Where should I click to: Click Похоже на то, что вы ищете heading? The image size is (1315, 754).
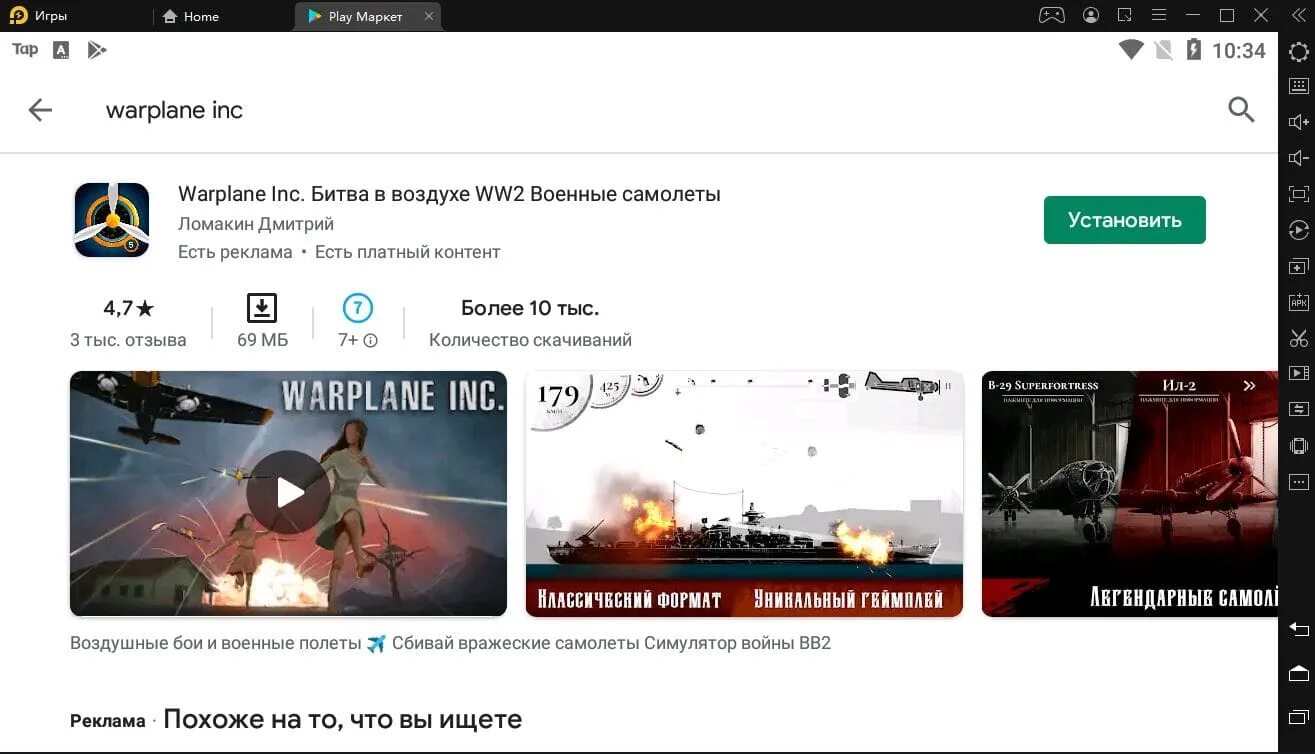tap(342, 719)
